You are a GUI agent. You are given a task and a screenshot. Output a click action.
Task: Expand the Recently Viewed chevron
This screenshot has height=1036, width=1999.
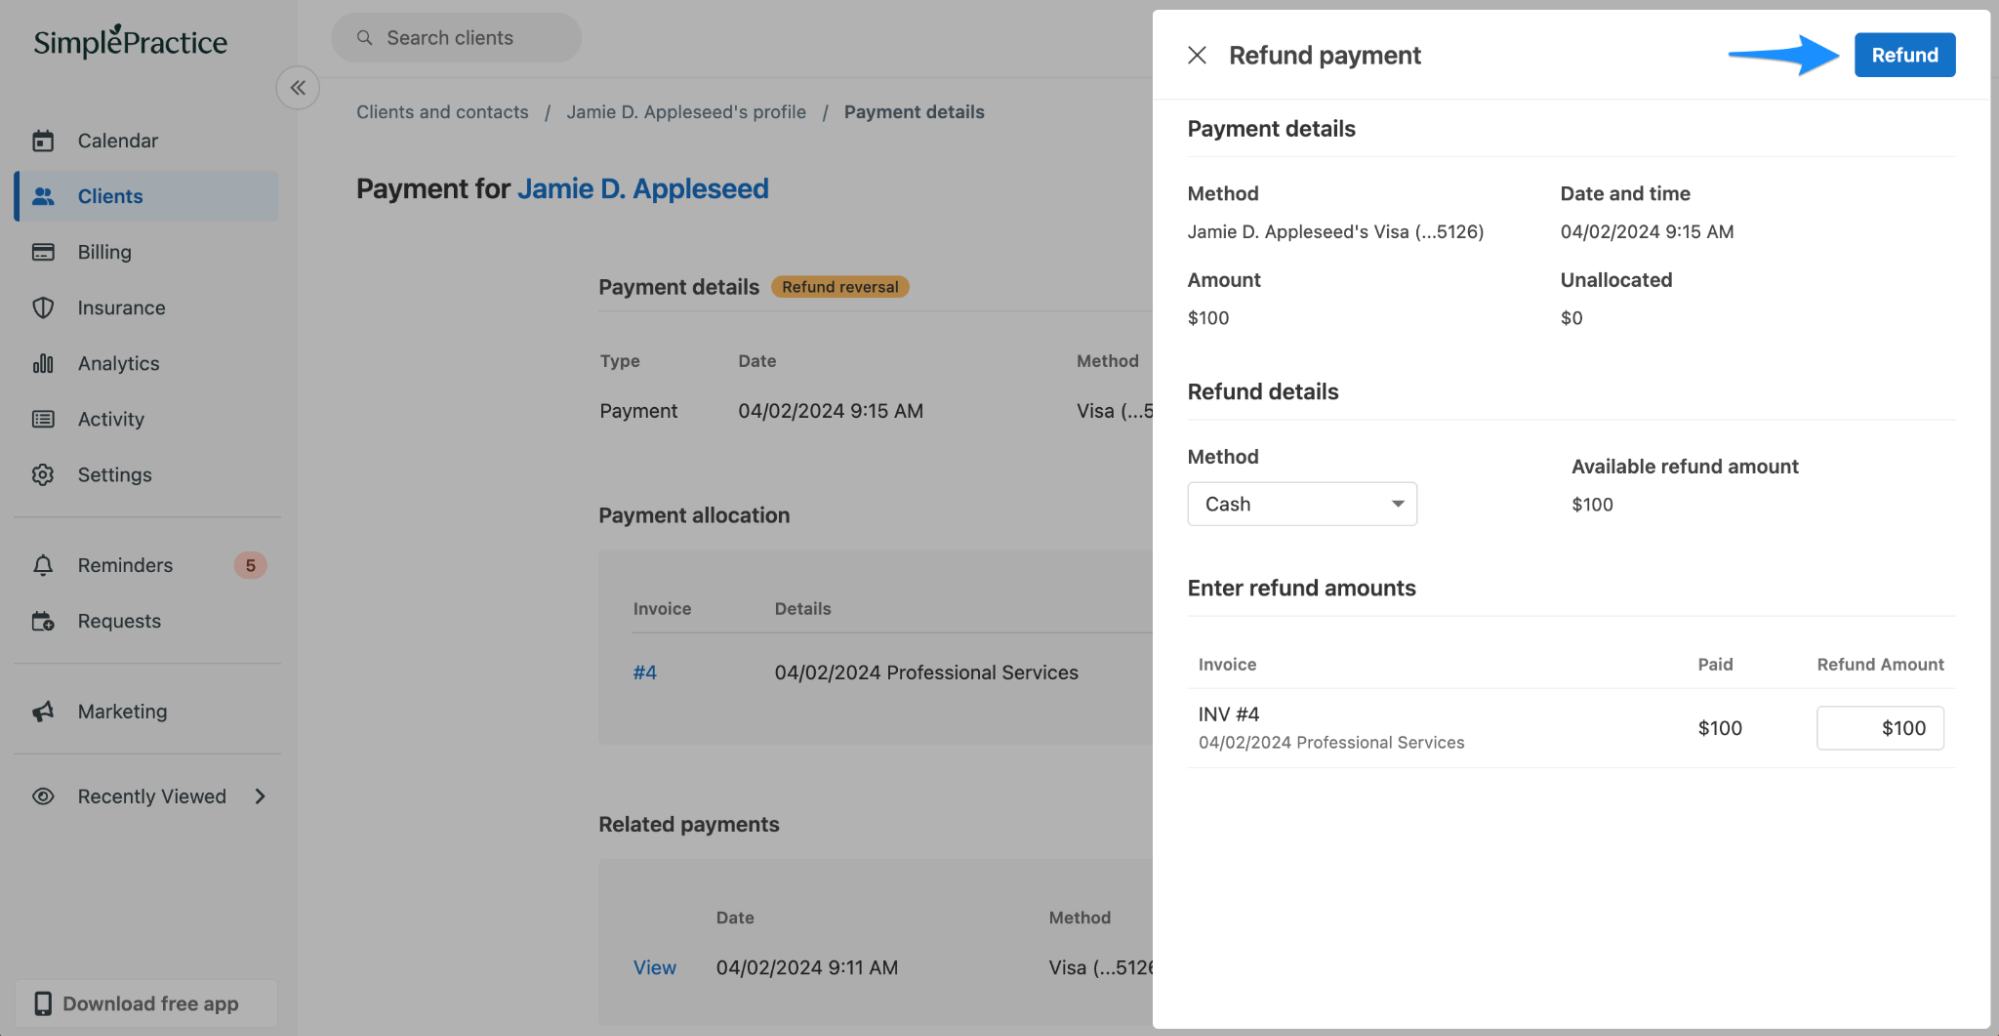point(260,797)
